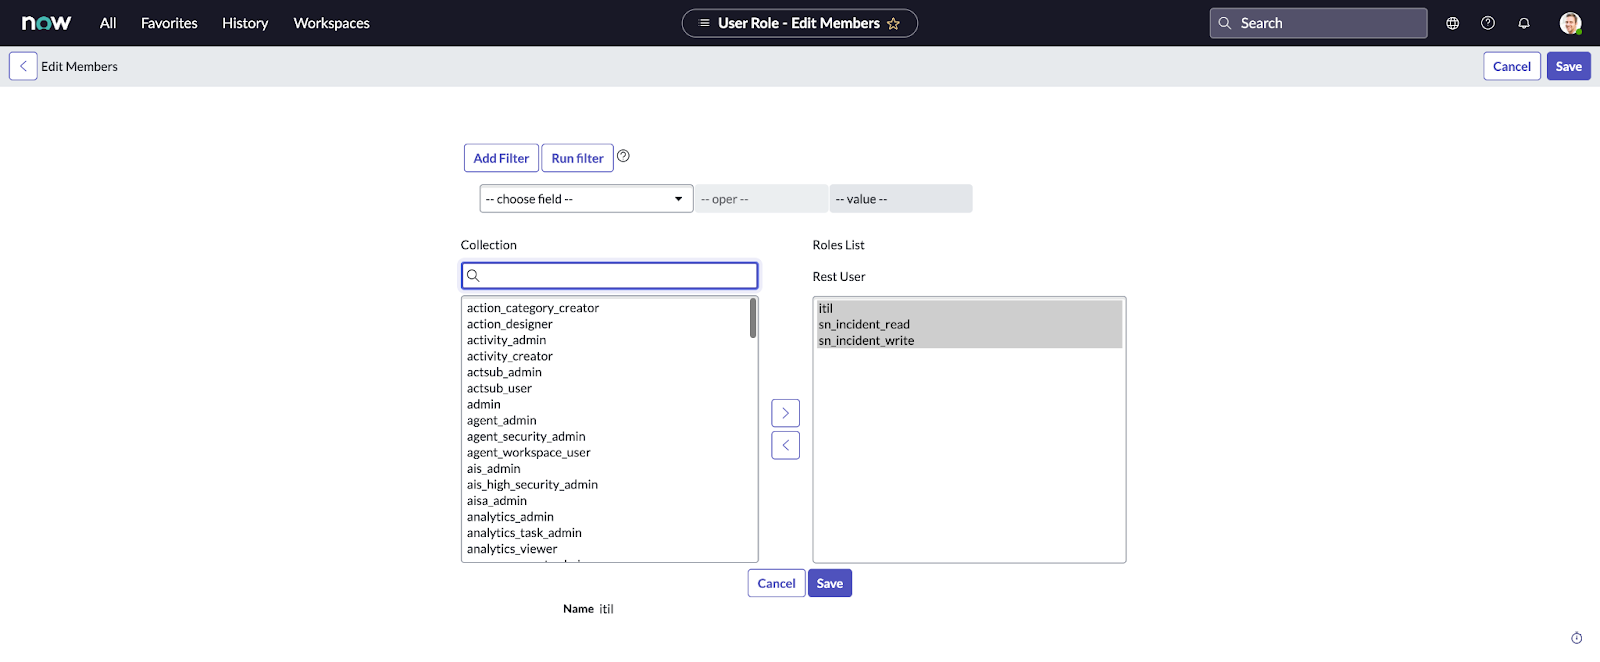Select 'agent_workspace_user' in the Collection list
This screenshot has width=1600, height=662.
pos(528,453)
